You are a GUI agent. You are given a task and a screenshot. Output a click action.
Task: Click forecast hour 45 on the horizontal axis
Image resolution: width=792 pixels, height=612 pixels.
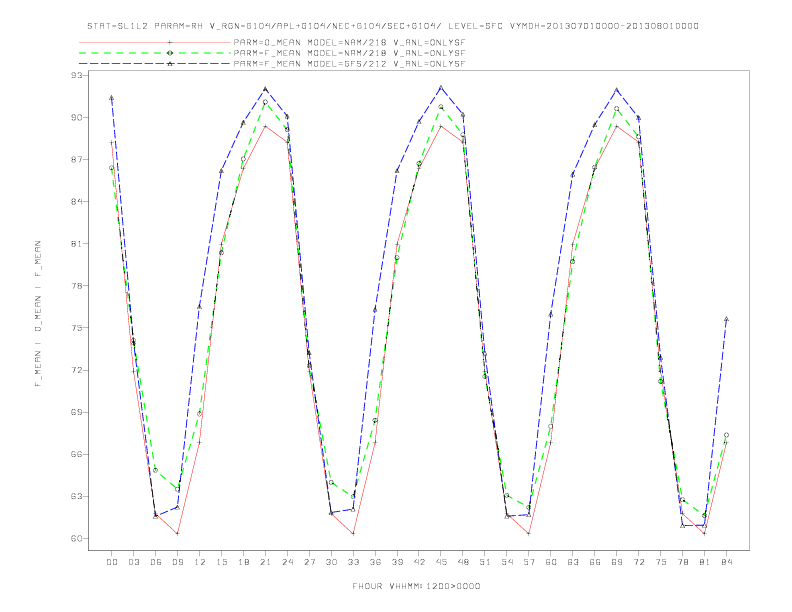click(x=441, y=562)
